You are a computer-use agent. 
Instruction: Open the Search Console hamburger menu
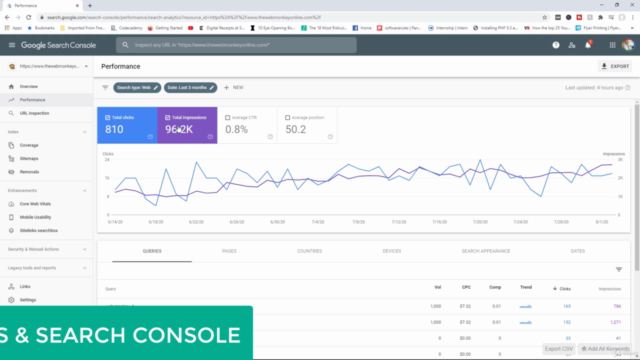(12, 45)
